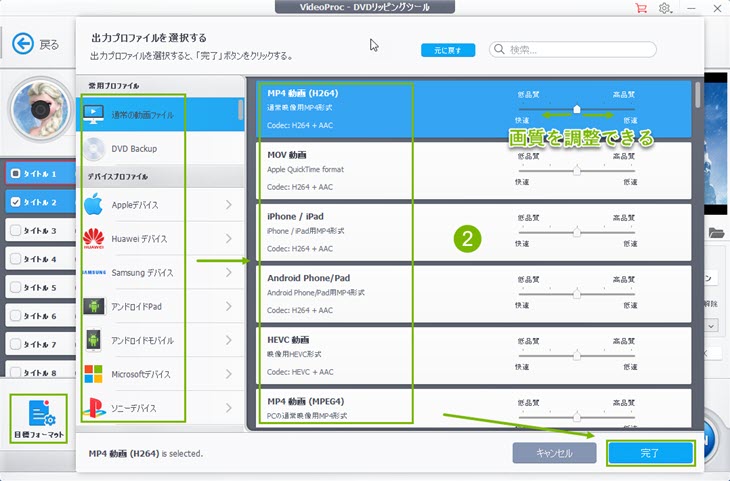730x481 pixels.
Task: Choose the MP4 動画 (MPEG4) profile
Action: 473,408
